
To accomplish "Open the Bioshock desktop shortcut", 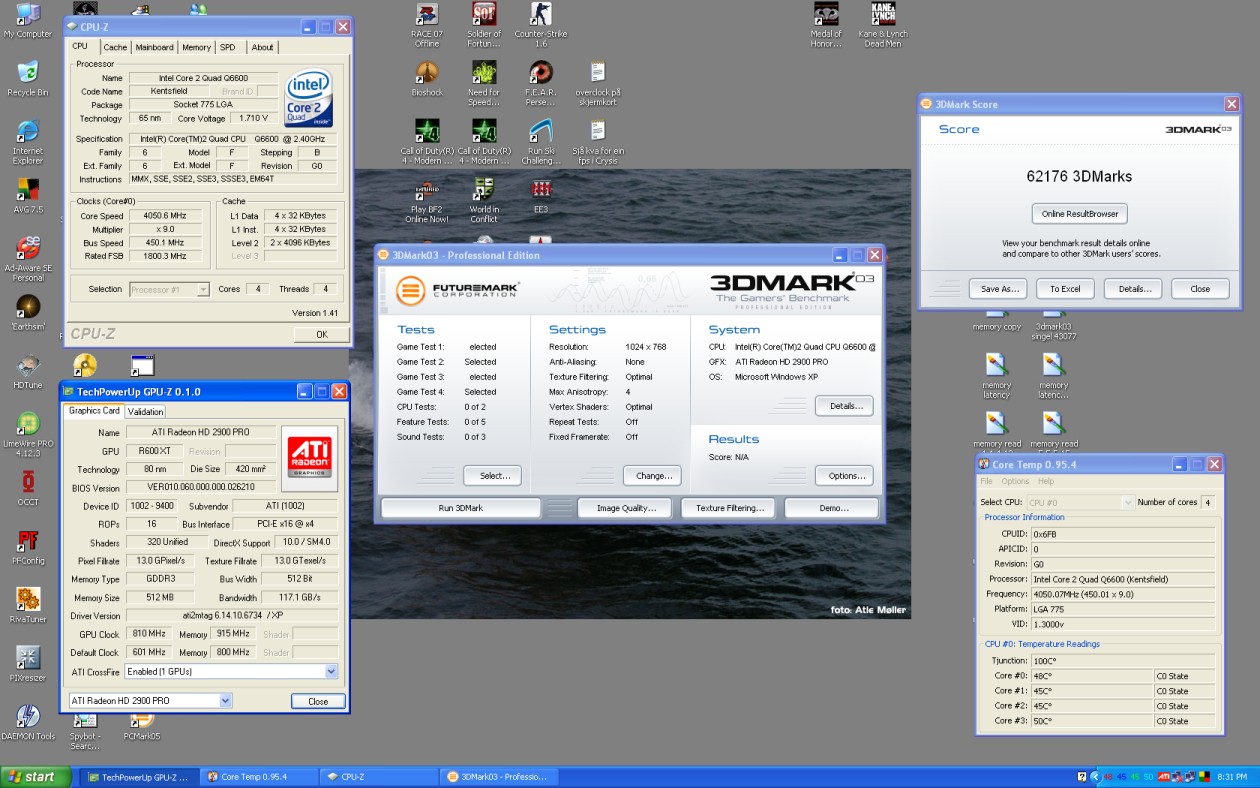I will (x=427, y=78).
